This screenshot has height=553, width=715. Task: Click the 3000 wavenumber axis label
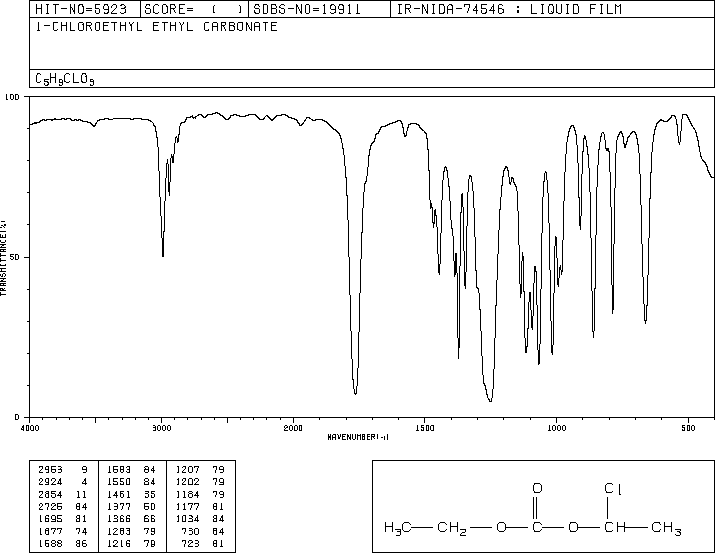[x=161, y=428]
